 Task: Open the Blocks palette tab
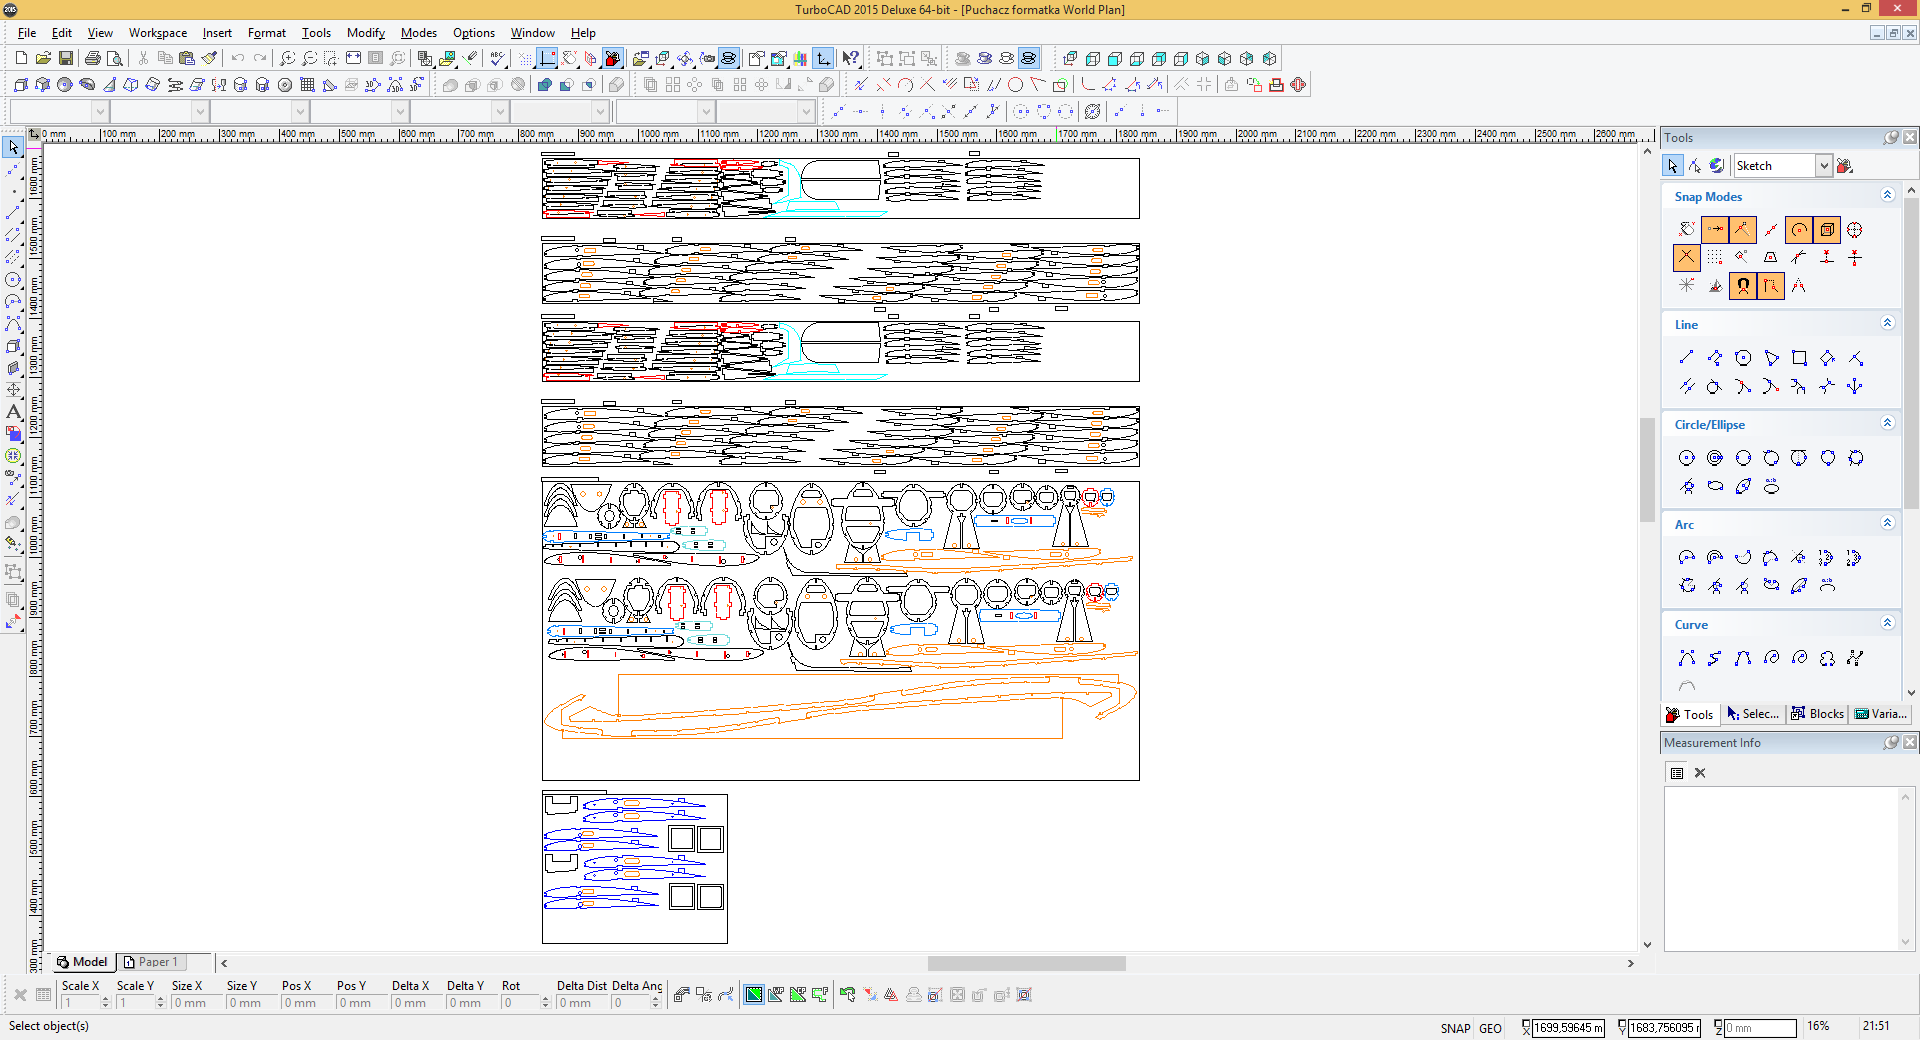1817,714
